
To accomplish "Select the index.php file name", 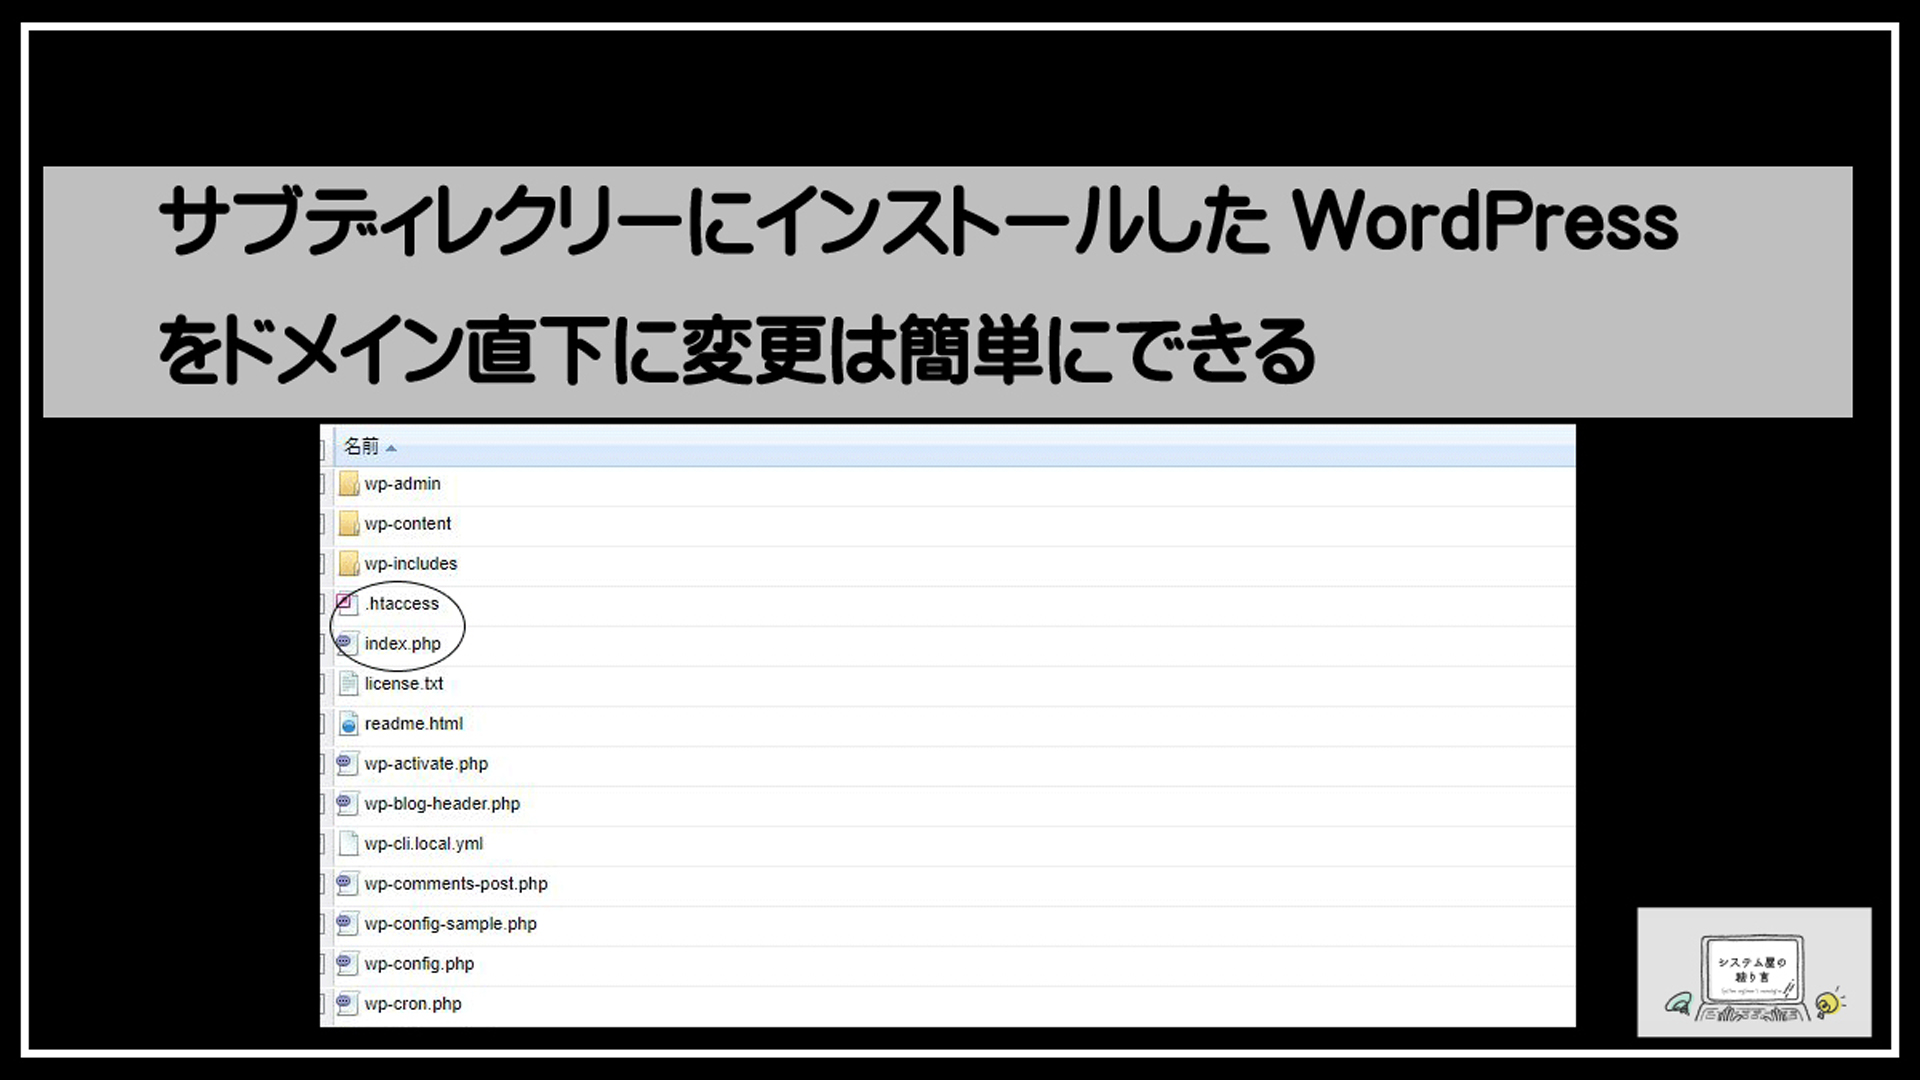I will tap(403, 644).
